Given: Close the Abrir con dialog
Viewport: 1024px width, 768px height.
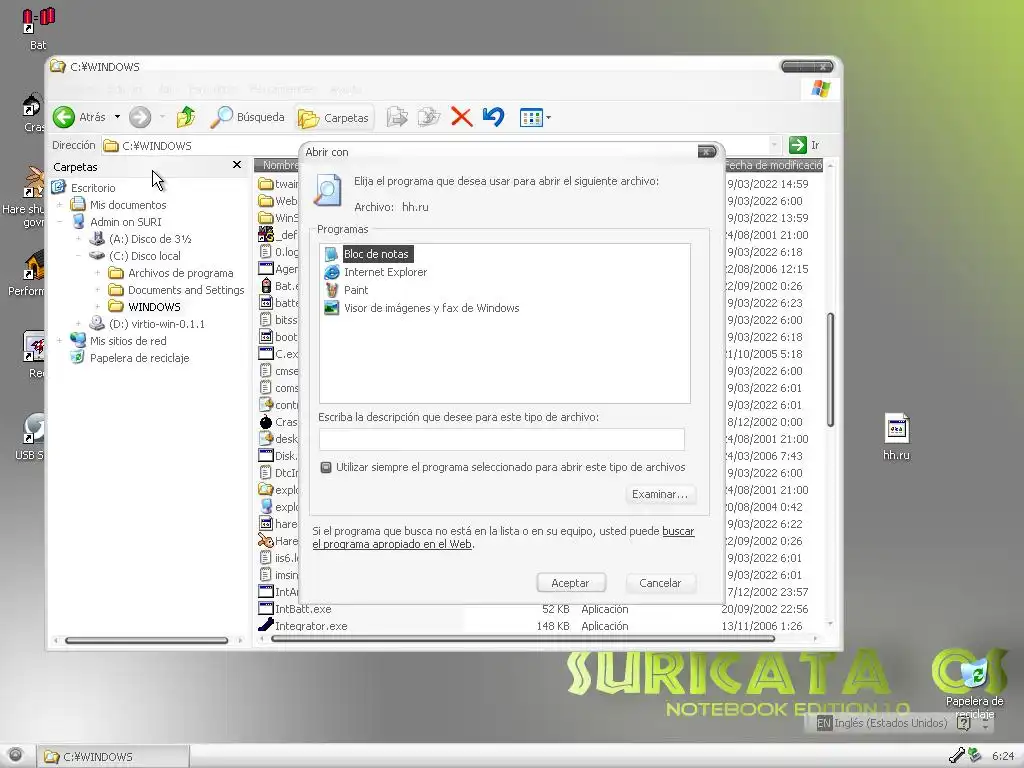Looking at the screenshot, I should [x=707, y=152].
